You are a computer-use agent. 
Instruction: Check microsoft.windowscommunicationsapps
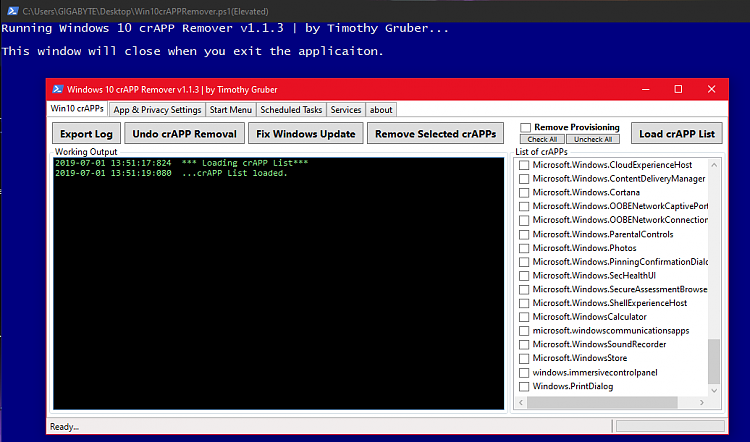click(x=524, y=331)
